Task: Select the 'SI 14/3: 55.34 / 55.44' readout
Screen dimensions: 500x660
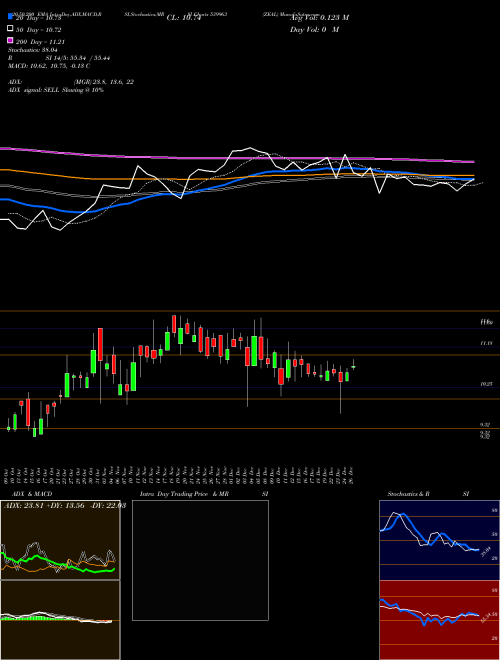Action: (78, 58)
